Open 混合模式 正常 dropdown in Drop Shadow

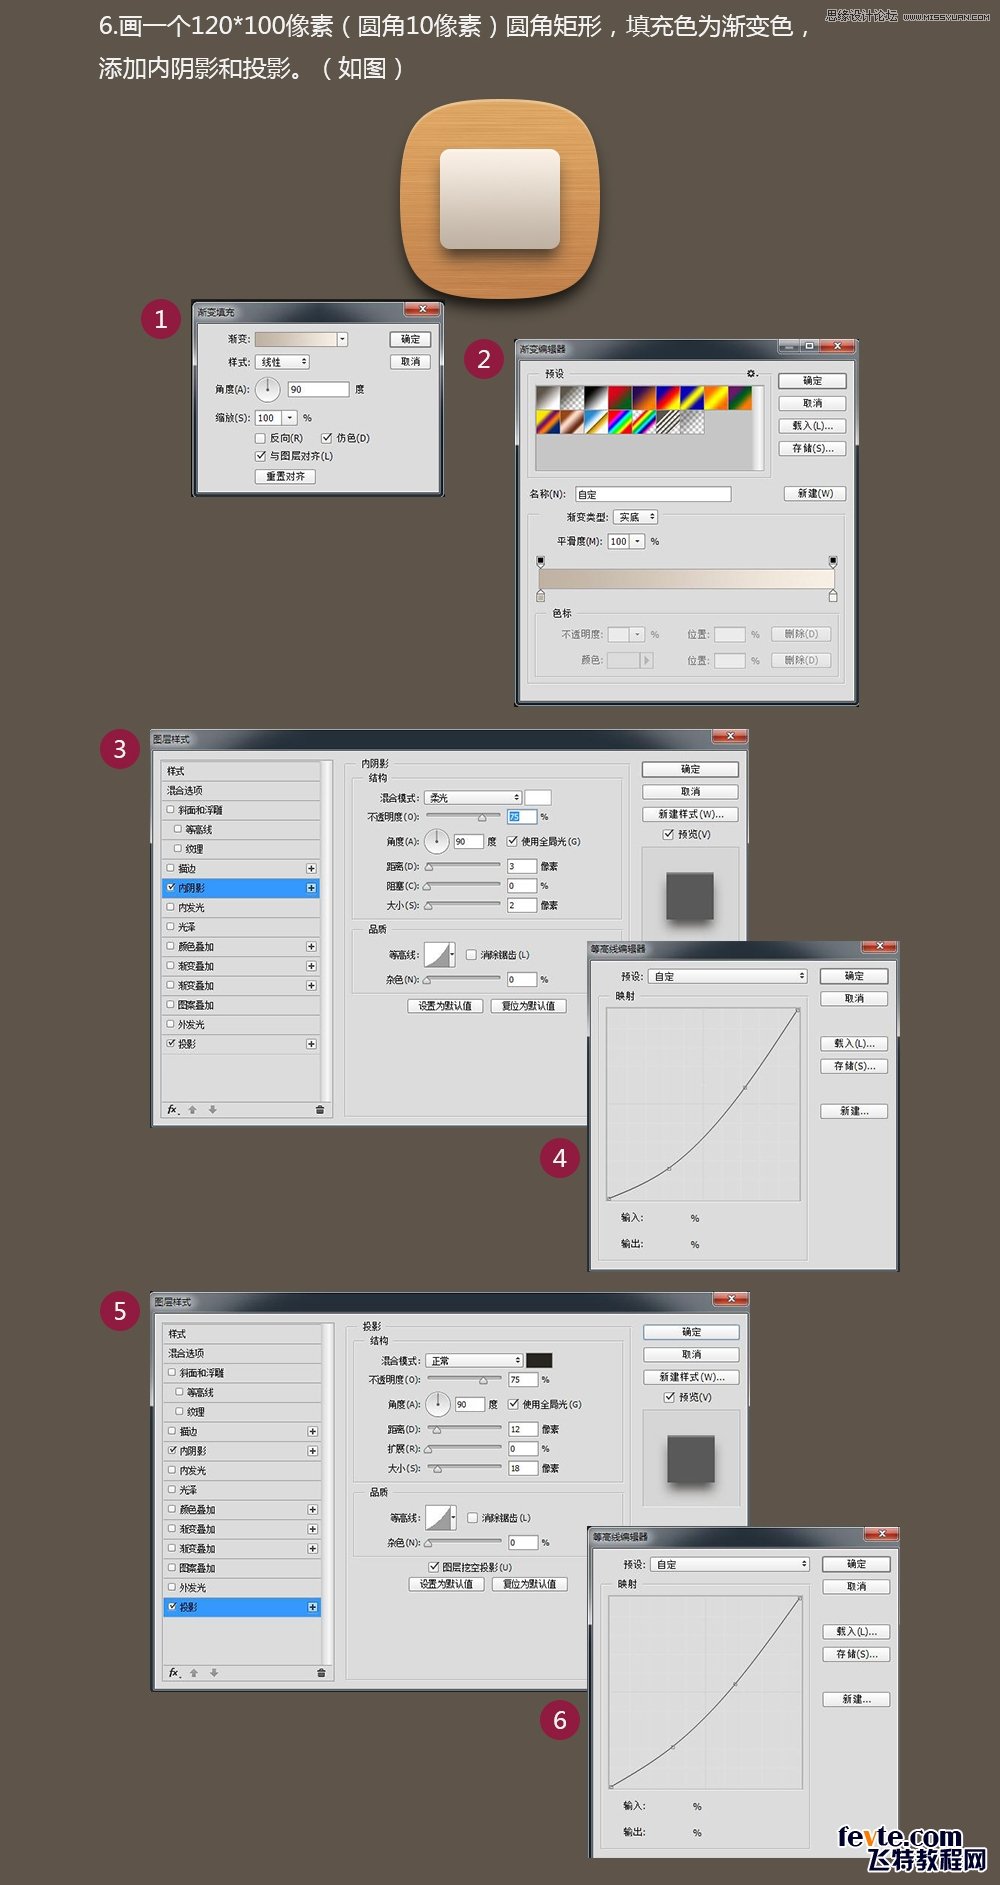475,1361
